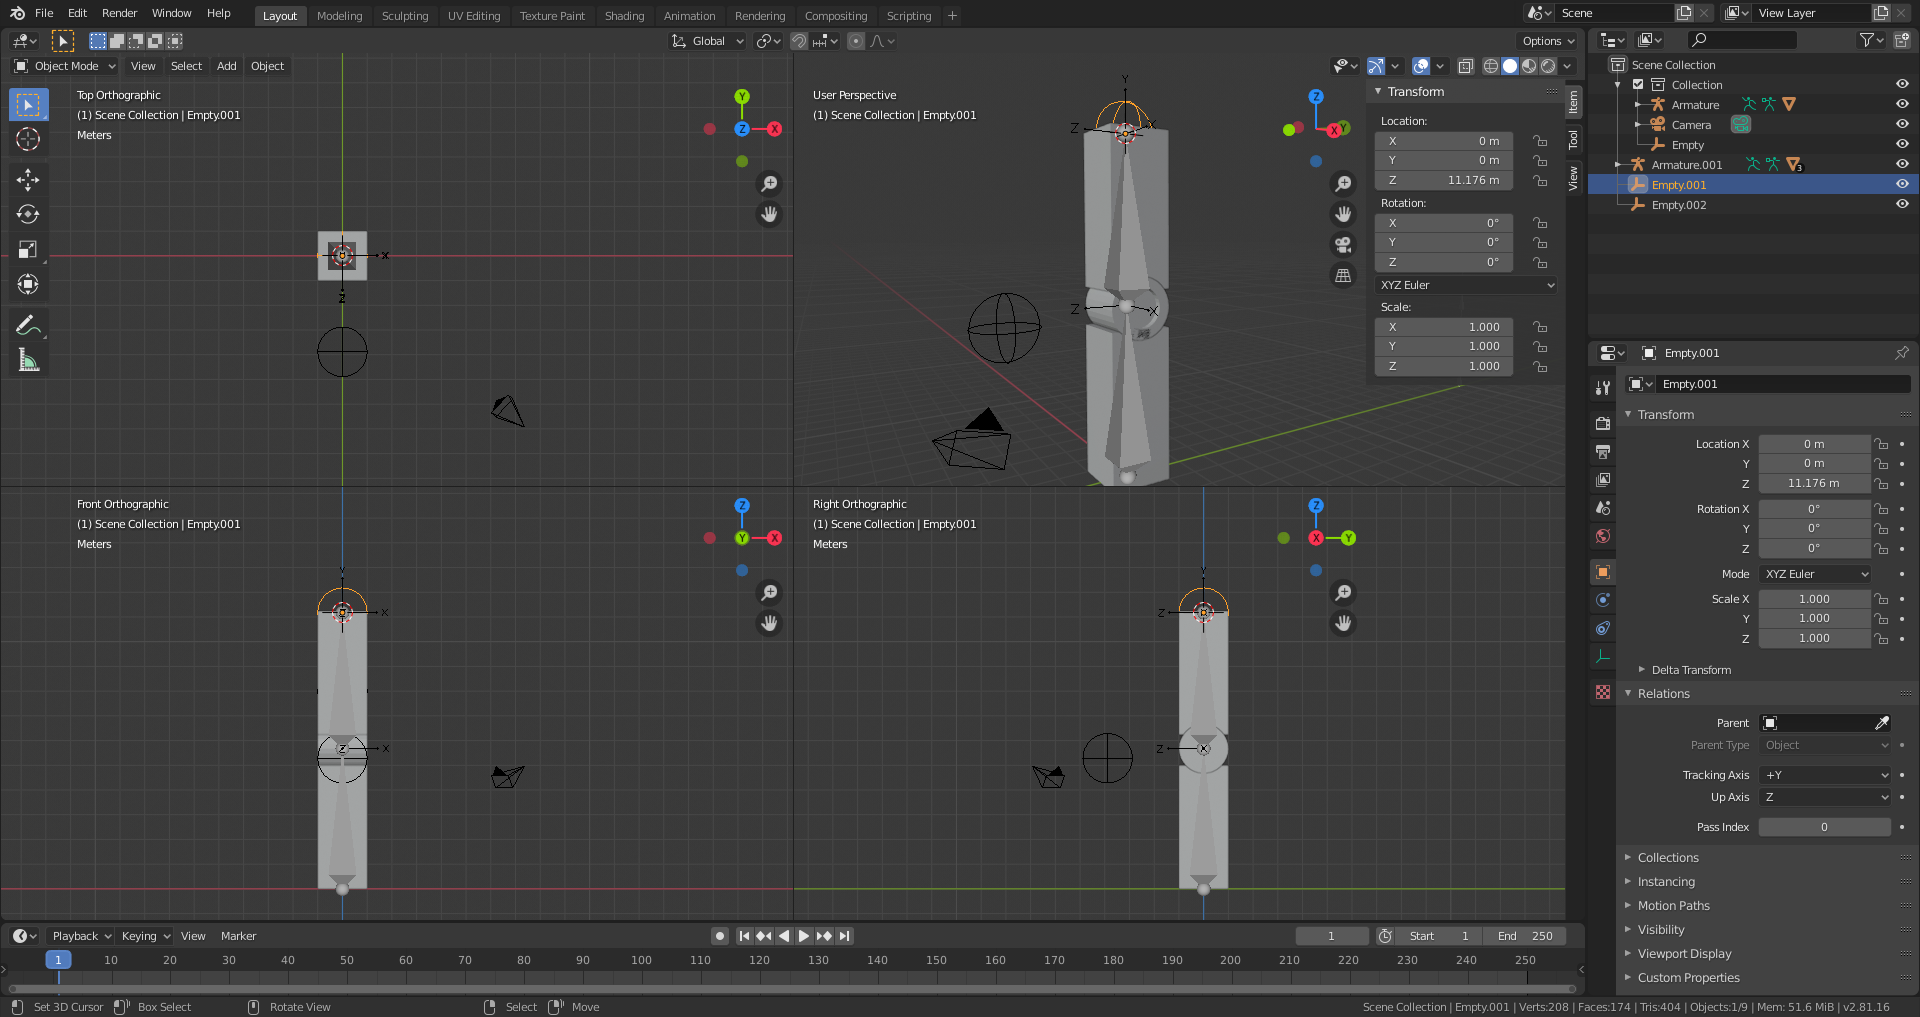The image size is (1920, 1017).
Task: Open the Texture properties tab
Action: pos(1603,692)
